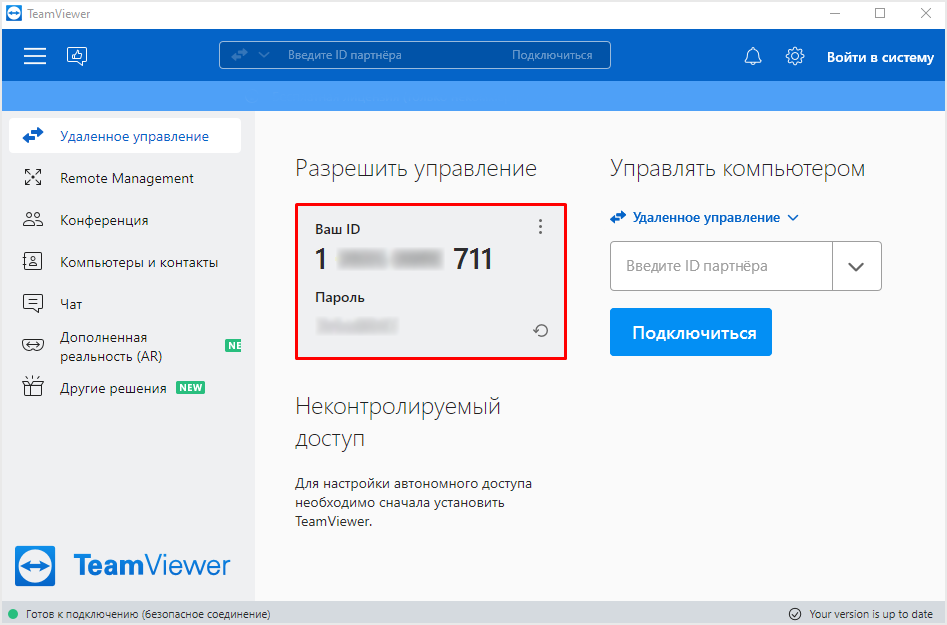The width and height of the screenshot is (947, 625).
Task: Click the blue Подключиться button
Action: [x=691, y=332]
